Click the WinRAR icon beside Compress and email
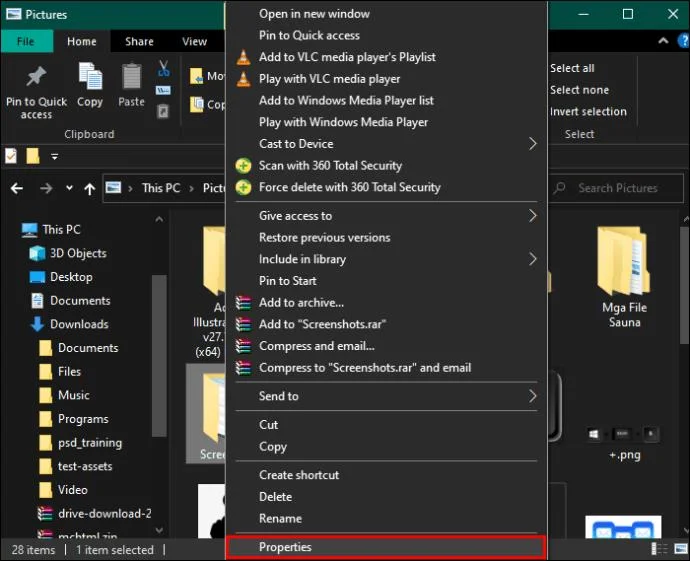Screen dimensions: 690x561 (x=243, y=346)
